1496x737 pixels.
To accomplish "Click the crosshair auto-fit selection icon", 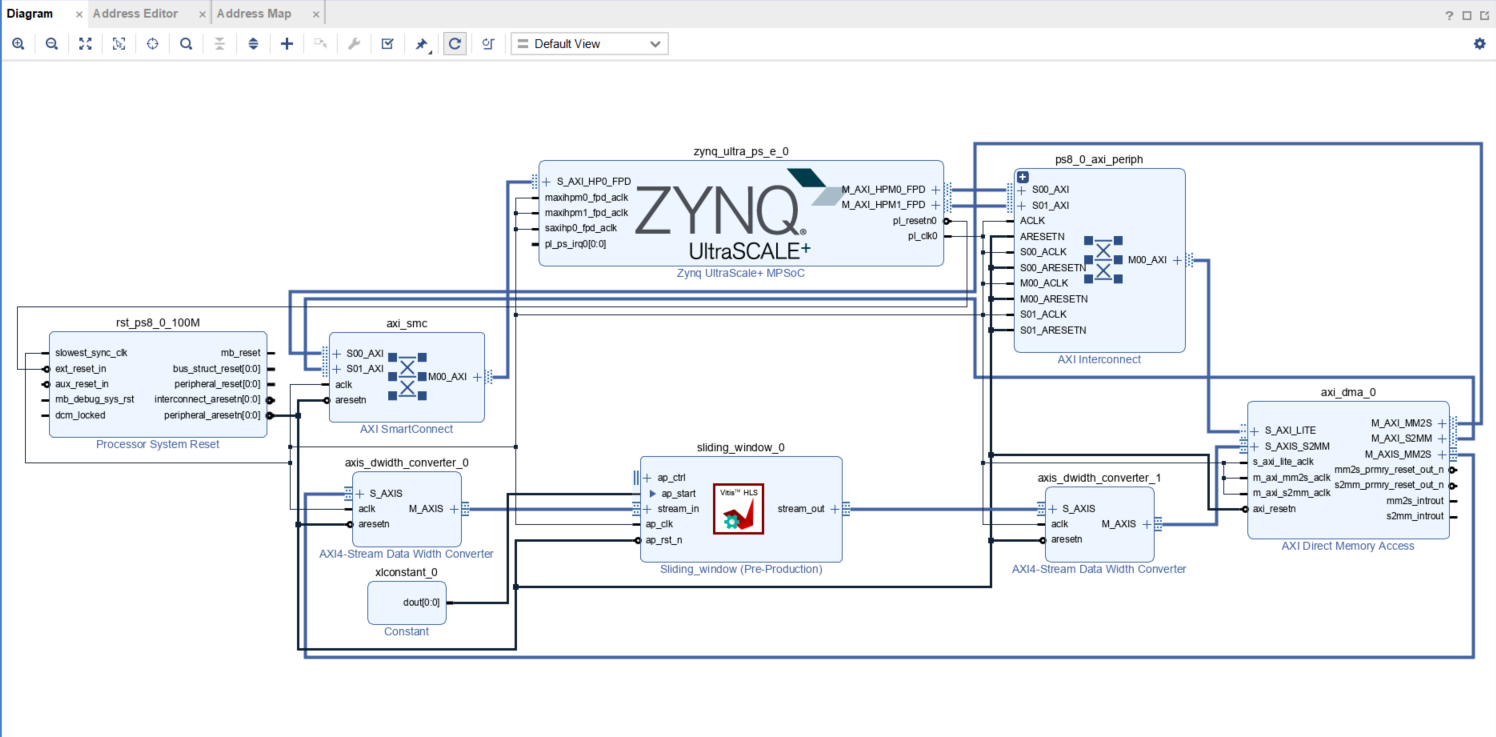I will click(153, 44).
